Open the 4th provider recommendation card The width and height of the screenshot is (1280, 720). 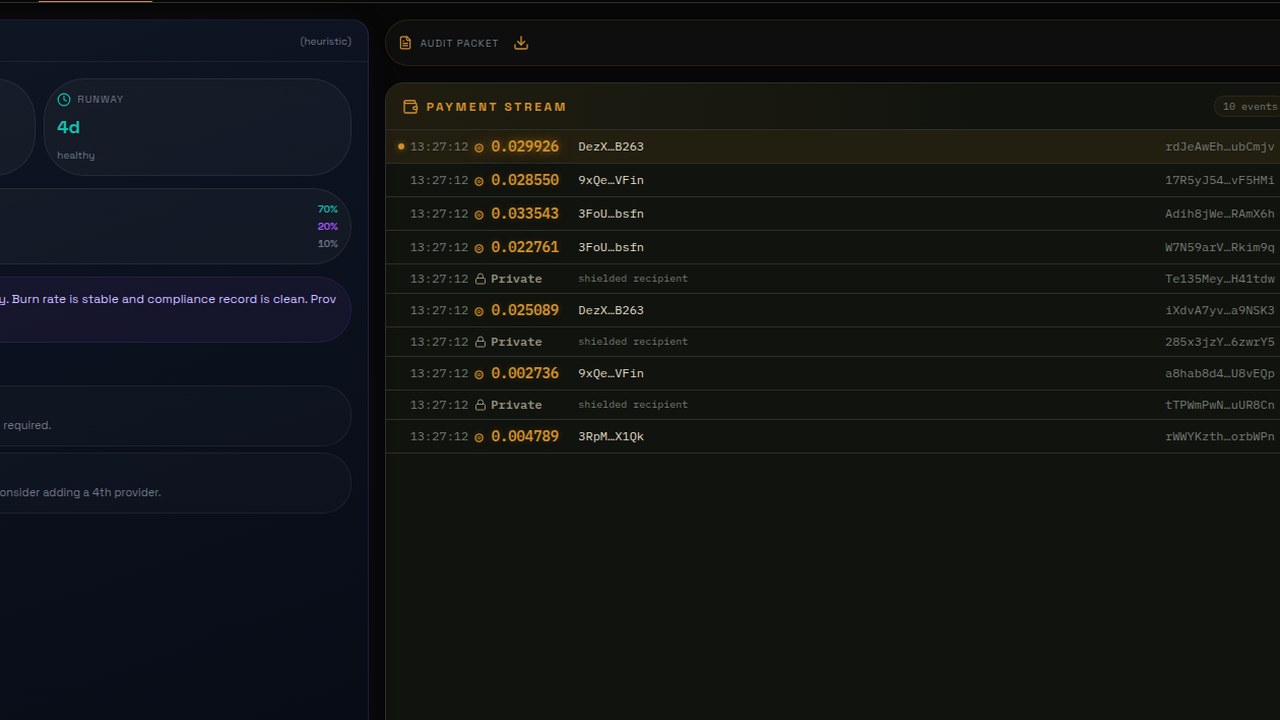pos(175,483)
